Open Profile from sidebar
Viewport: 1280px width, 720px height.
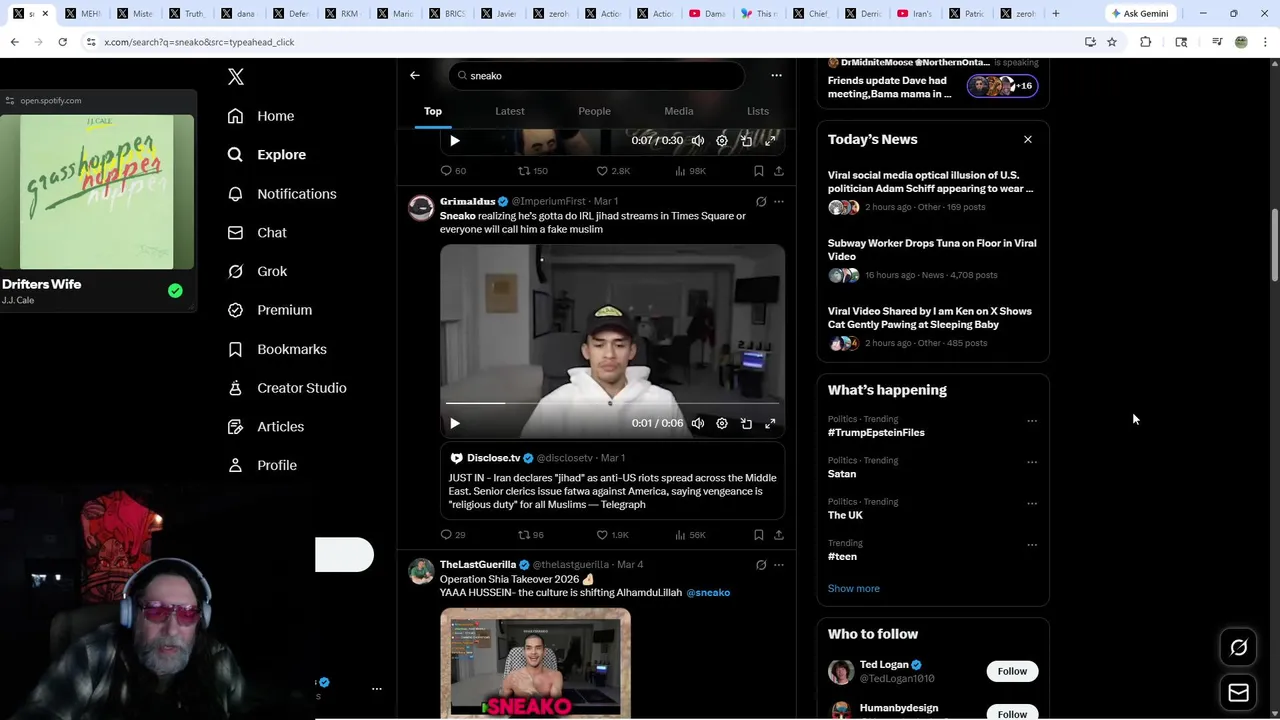pos(262,465)
